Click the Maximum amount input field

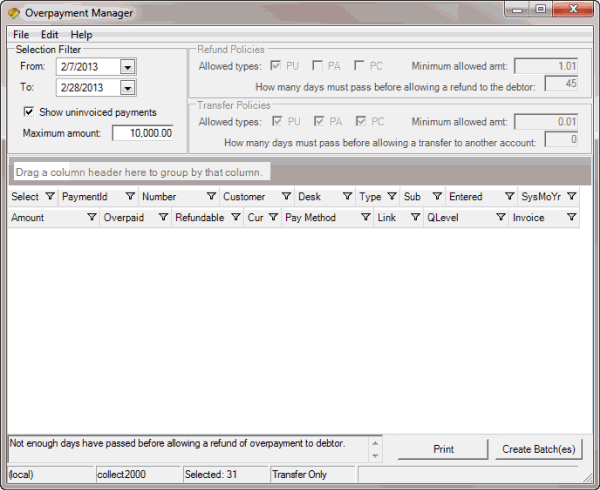[x=143, y=133]
